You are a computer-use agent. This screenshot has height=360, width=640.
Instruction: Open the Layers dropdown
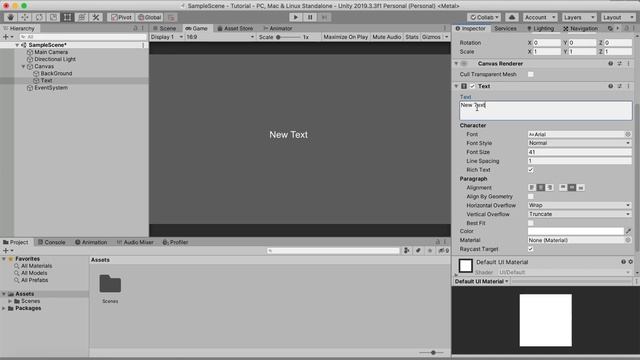point(579,17)
